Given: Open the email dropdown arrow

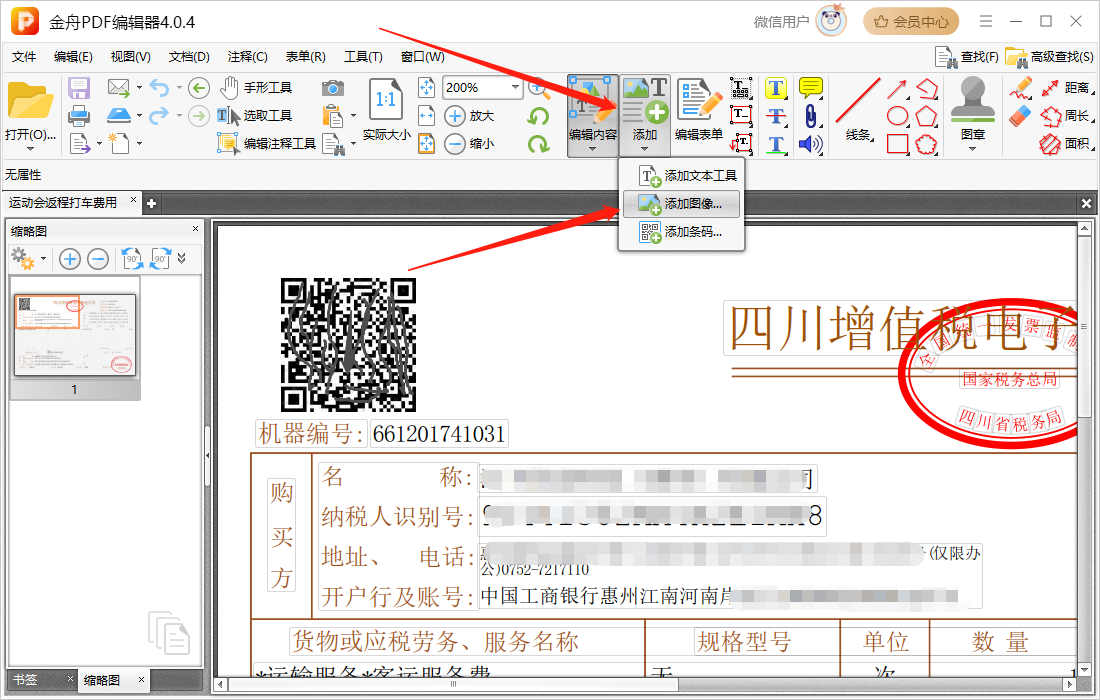Looking at the screenshot, I should coord(139,88).
